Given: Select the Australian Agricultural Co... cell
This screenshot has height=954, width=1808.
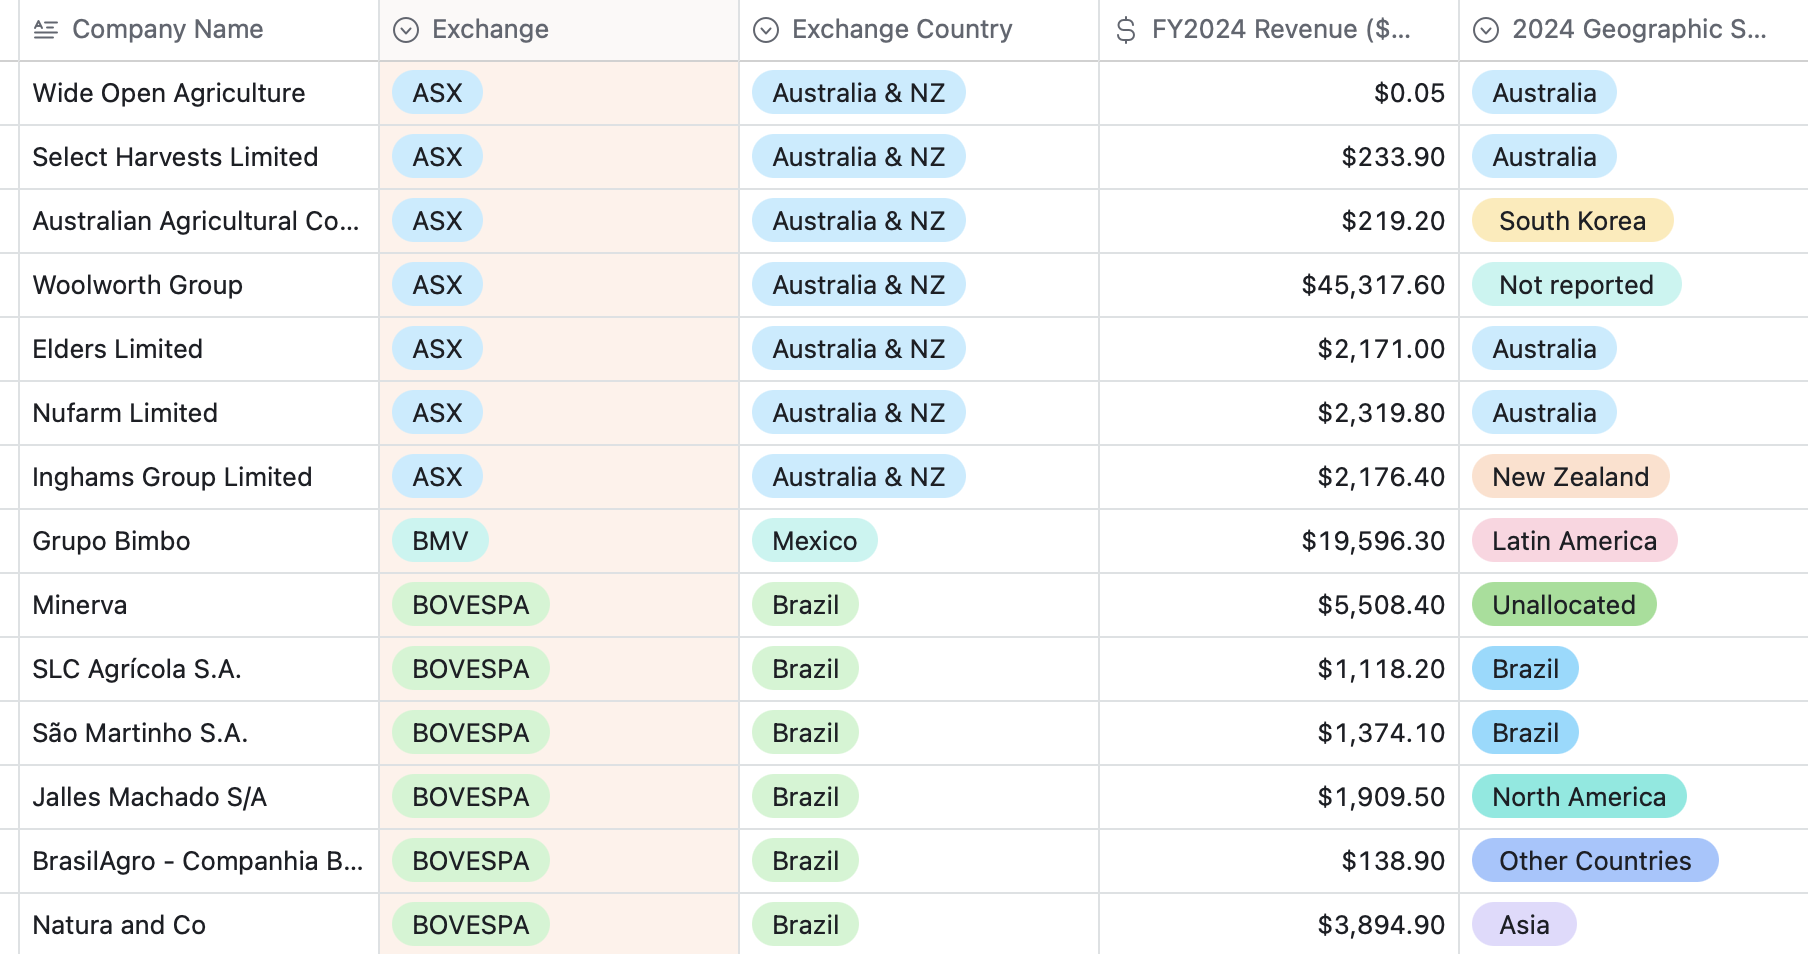Looking at the screenshot, I should (x=199, y=221).
